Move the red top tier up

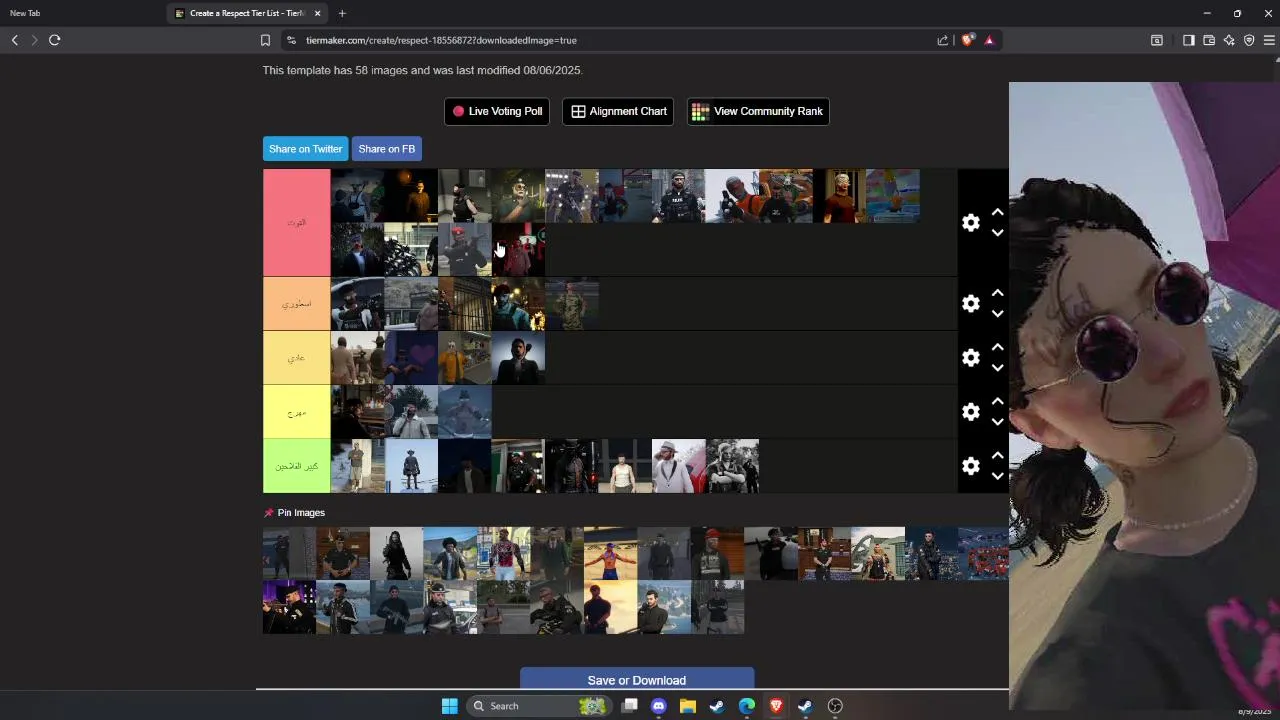[x=997, y=212]
